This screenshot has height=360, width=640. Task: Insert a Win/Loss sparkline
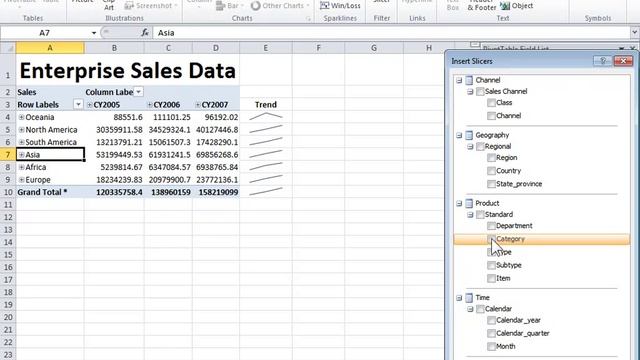point(340,6)
